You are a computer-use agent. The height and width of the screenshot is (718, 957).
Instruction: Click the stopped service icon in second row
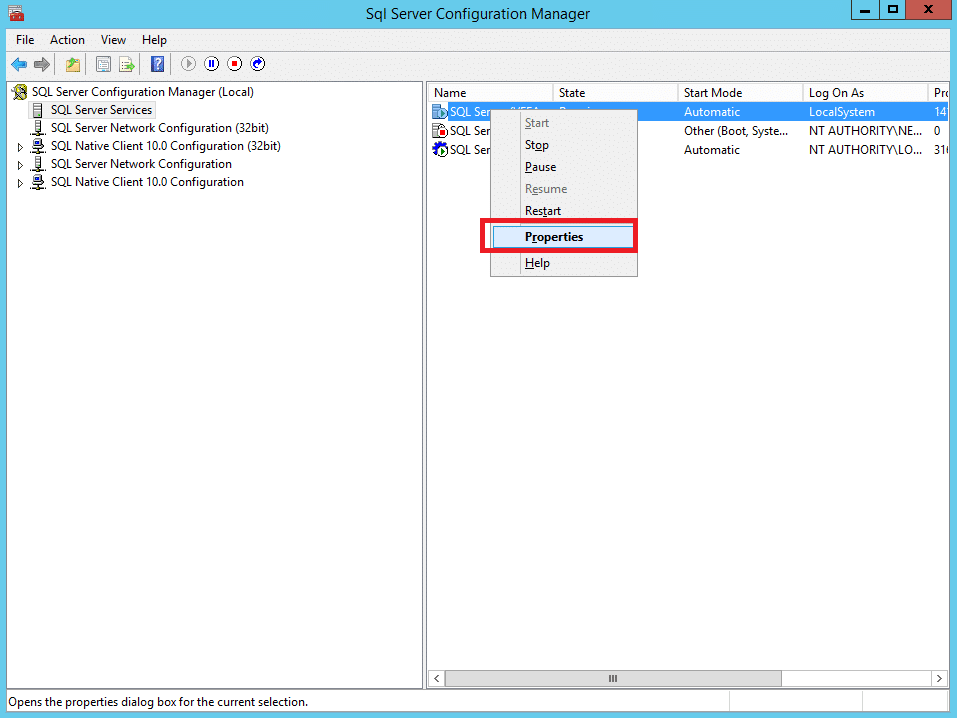pos(439,131)
